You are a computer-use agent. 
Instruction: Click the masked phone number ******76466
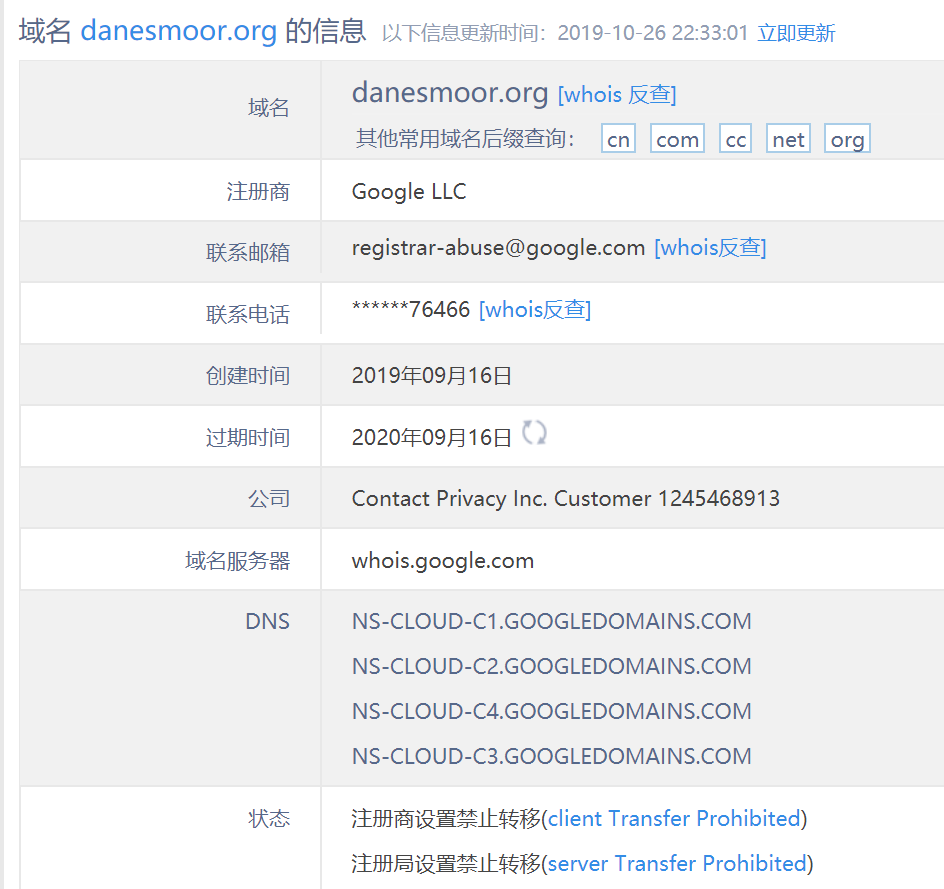411,309
